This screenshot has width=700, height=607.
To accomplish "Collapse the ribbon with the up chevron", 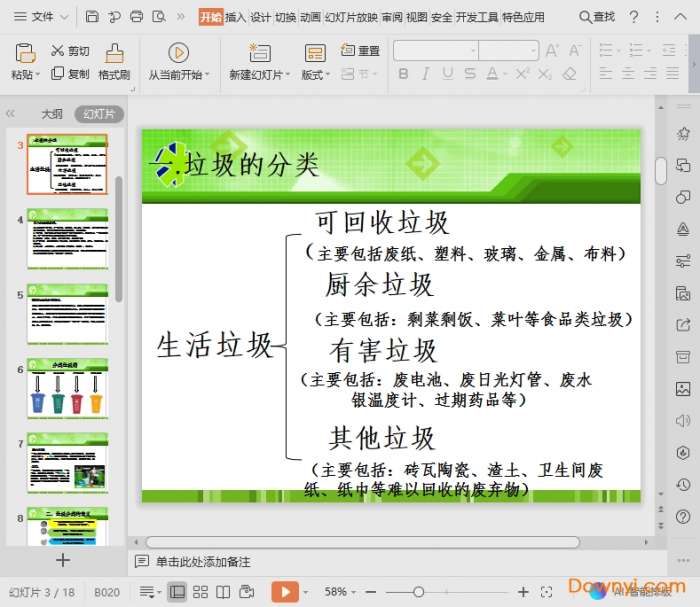I will pos(680,17).
